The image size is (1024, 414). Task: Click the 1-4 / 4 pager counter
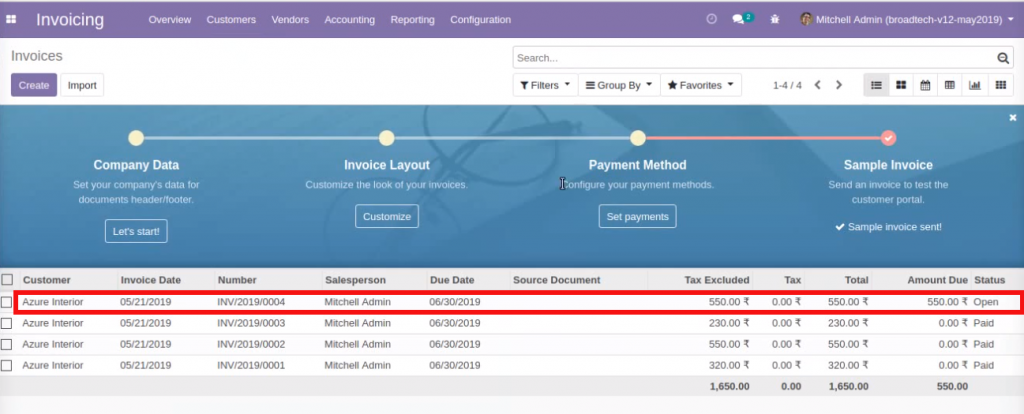787,85
